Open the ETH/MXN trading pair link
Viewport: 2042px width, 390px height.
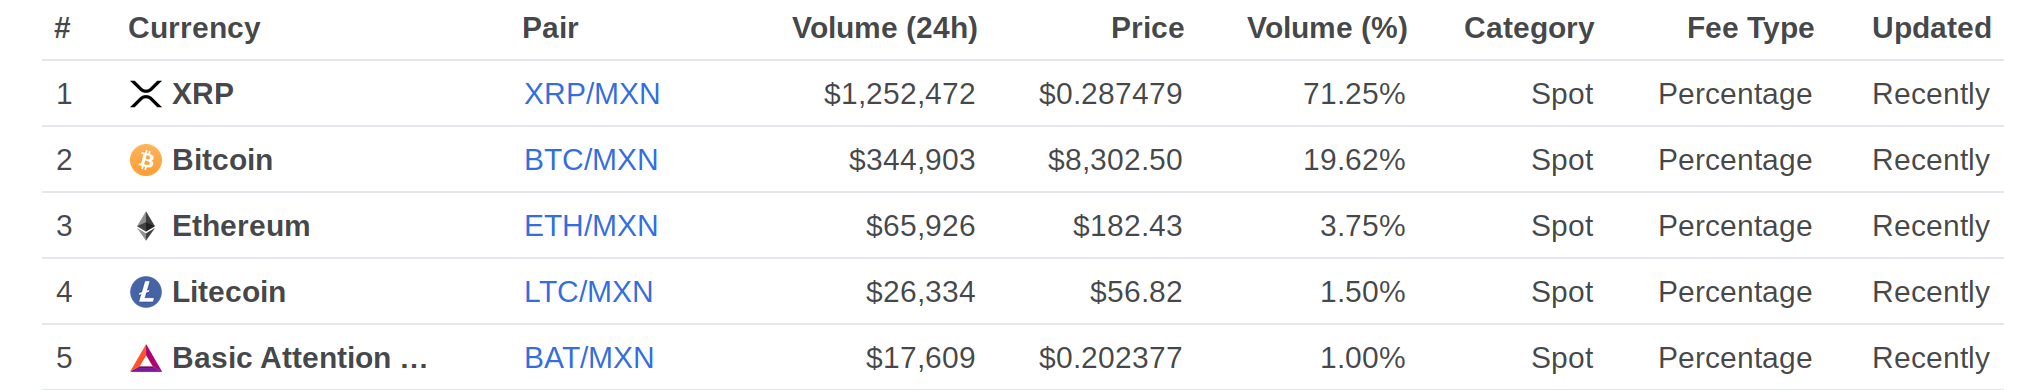pyautogui.click(x=591, y=226)
